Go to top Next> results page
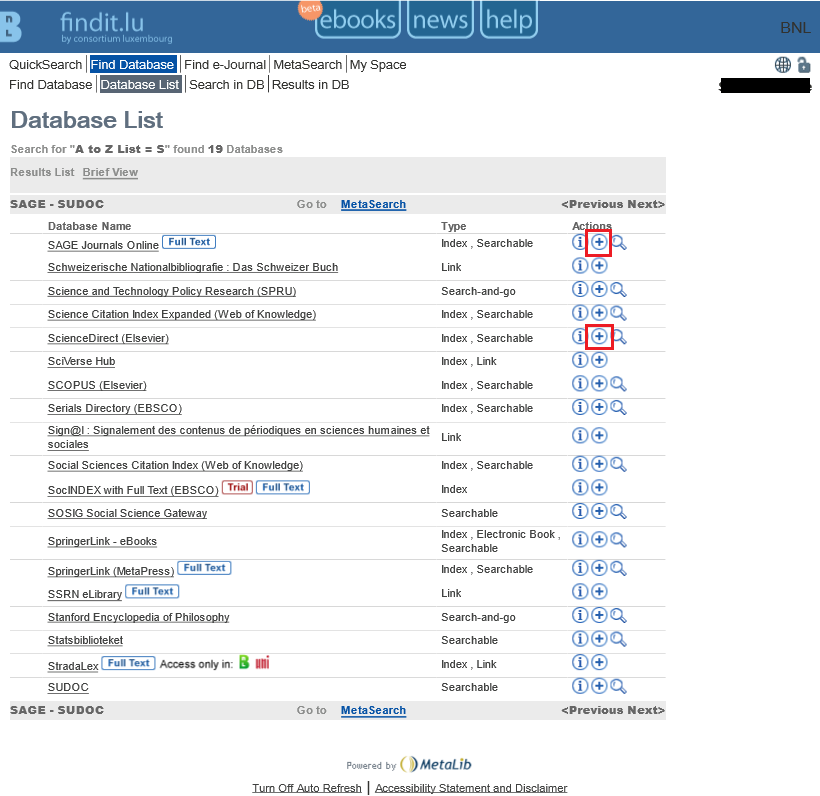Image resolution: width=820 pixels, height=796 pixels. (x=646, y=204)
